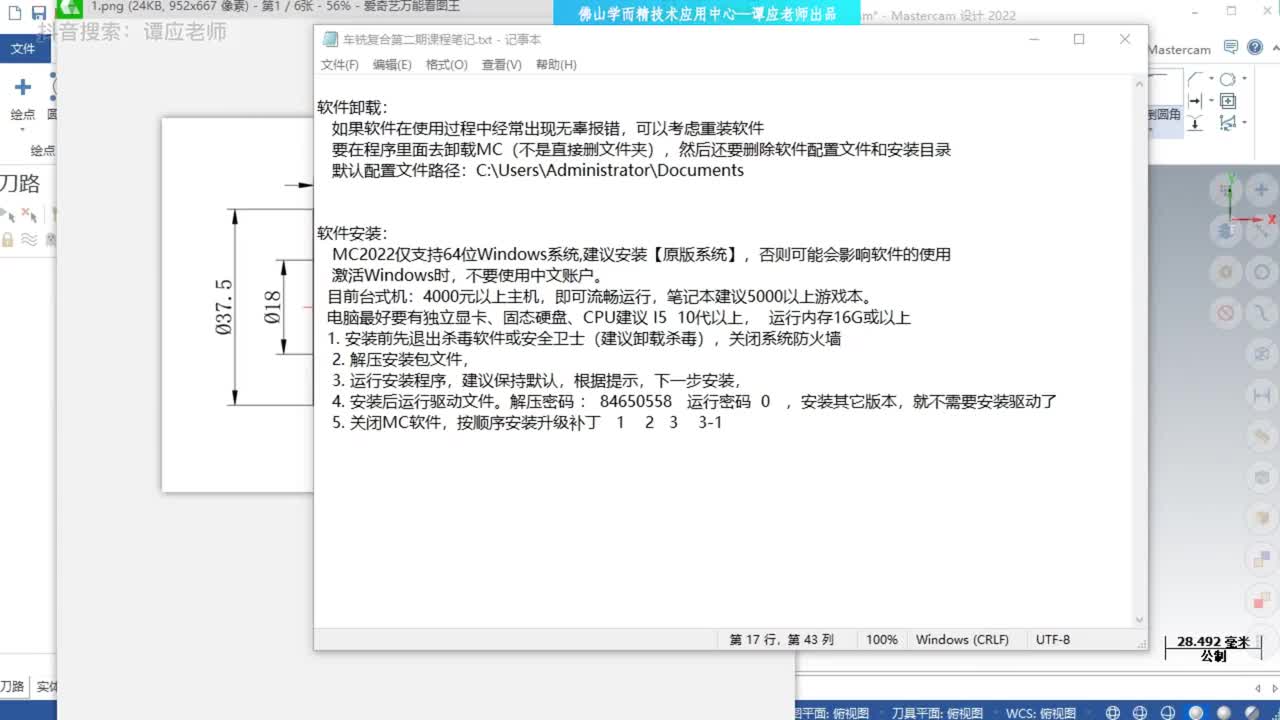Click first shaded sphere icon in status bar
This screenshot has width=1280, height=720.
click(1195, 713)
